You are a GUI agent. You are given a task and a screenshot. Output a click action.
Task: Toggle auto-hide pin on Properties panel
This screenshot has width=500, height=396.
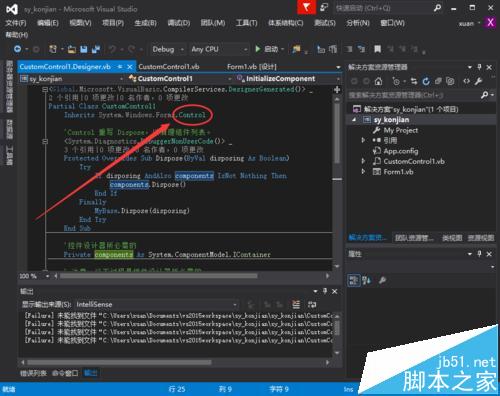(x=479, y=254)
